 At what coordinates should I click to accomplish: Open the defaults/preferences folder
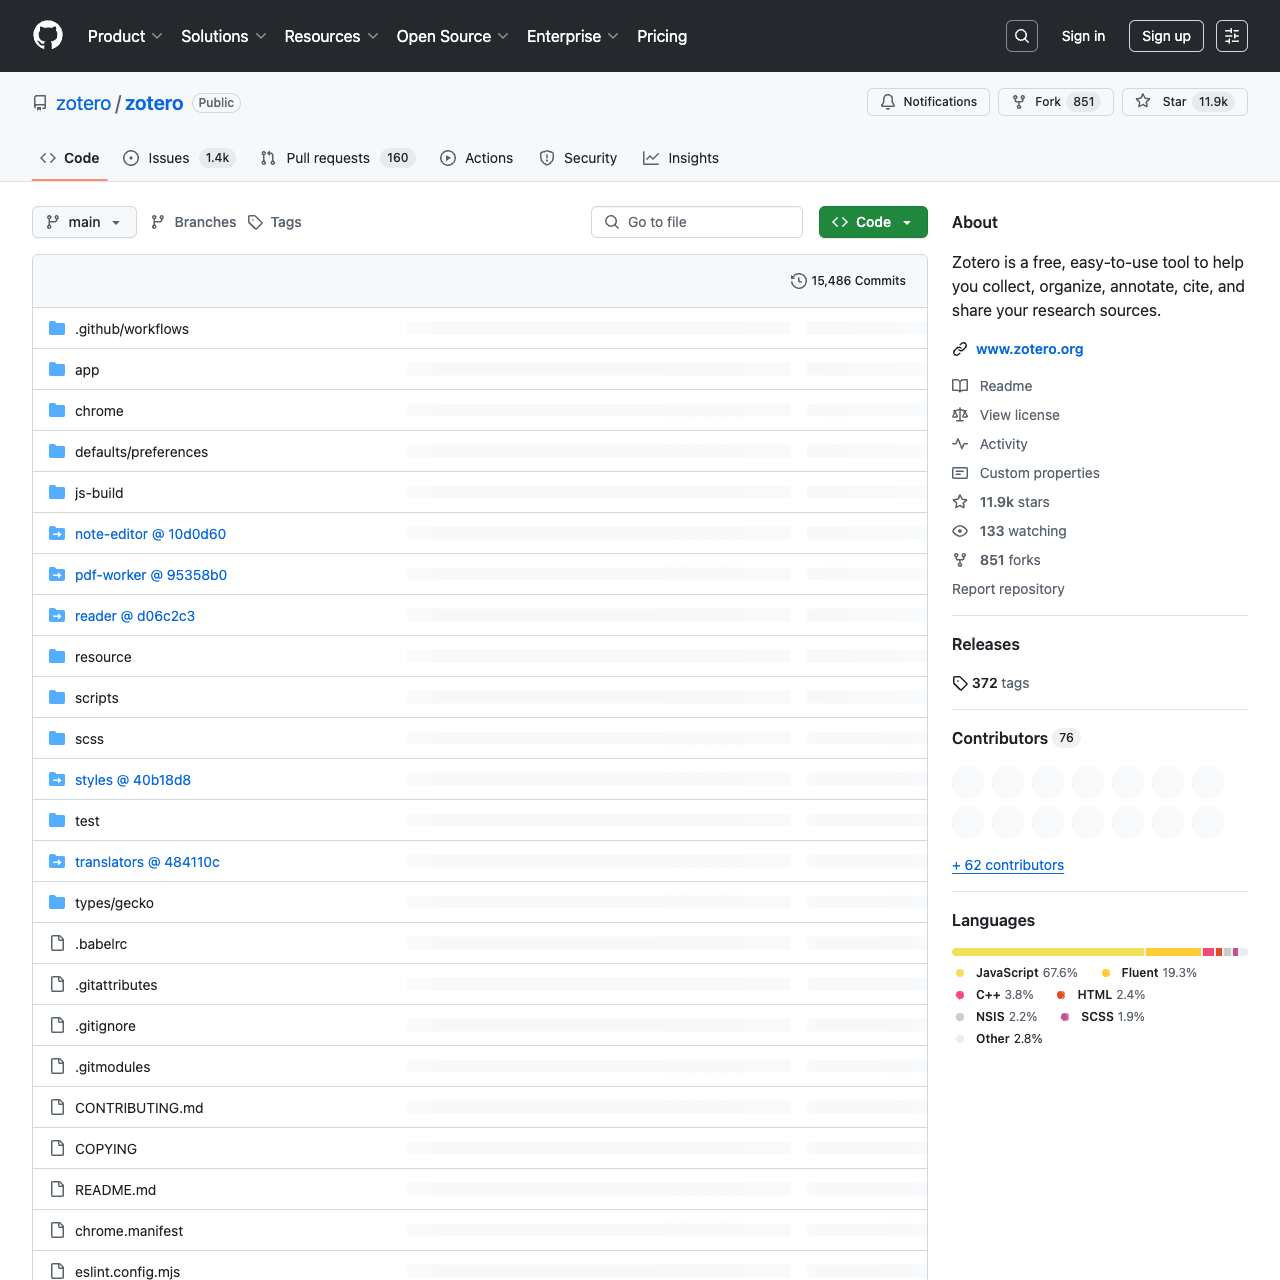tap(141, 452)
